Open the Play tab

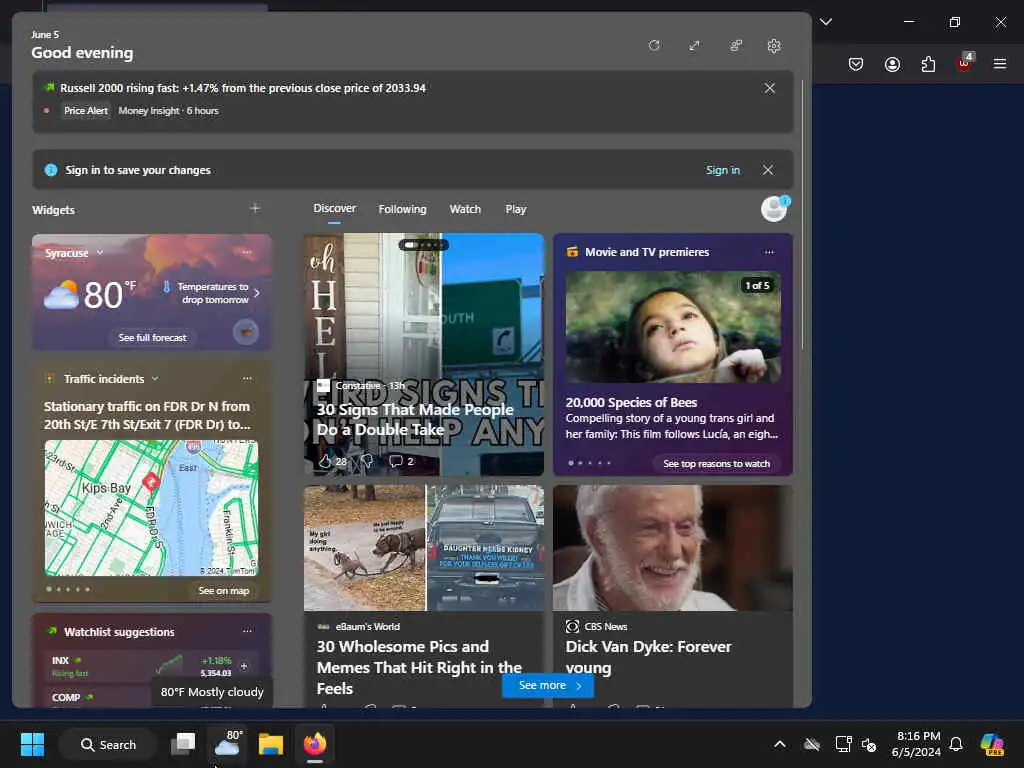(515, 209)
